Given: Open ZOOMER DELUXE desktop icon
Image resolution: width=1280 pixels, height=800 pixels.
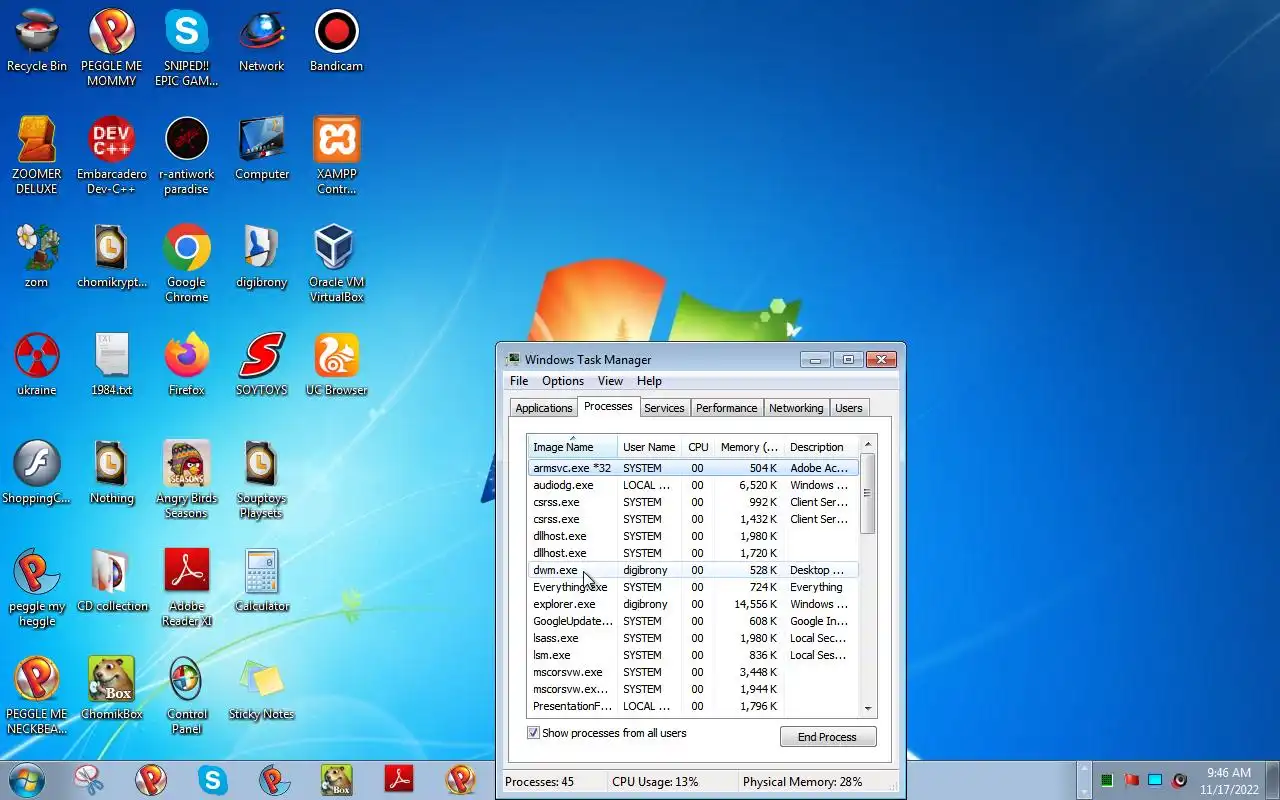Looking at the screenshot, I should point(37,157).
